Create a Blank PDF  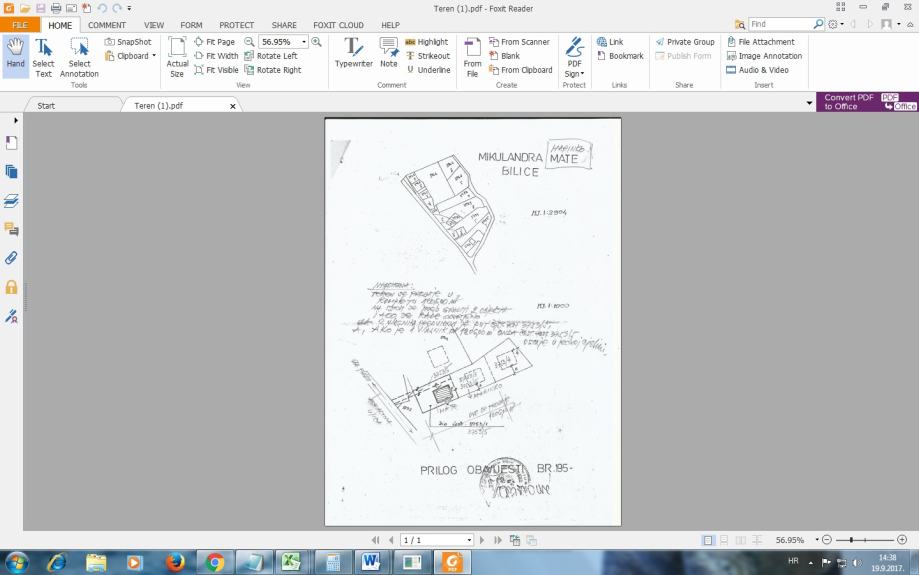pos(505,56)
